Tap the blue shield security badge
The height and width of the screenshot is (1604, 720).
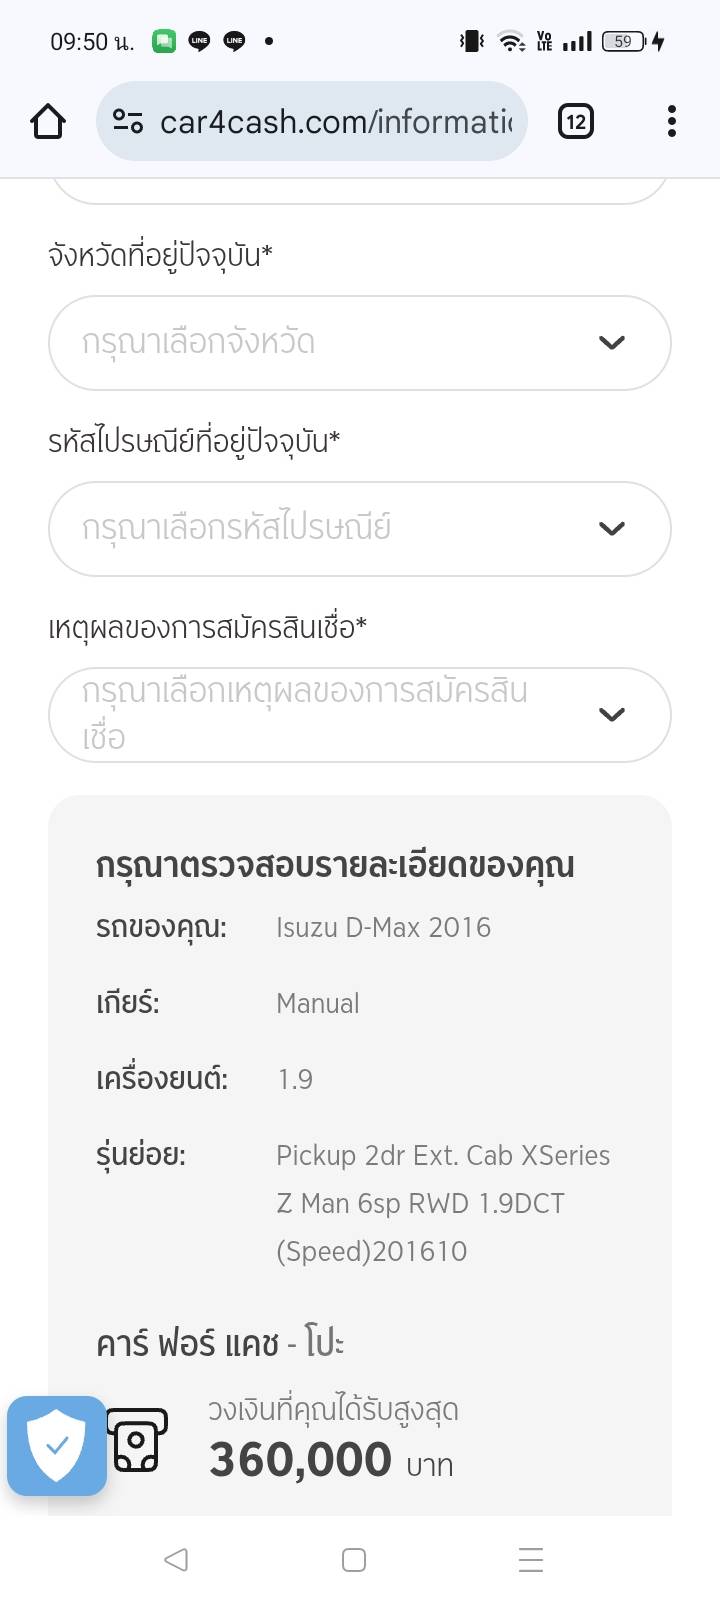click(x=57, y=1445)
